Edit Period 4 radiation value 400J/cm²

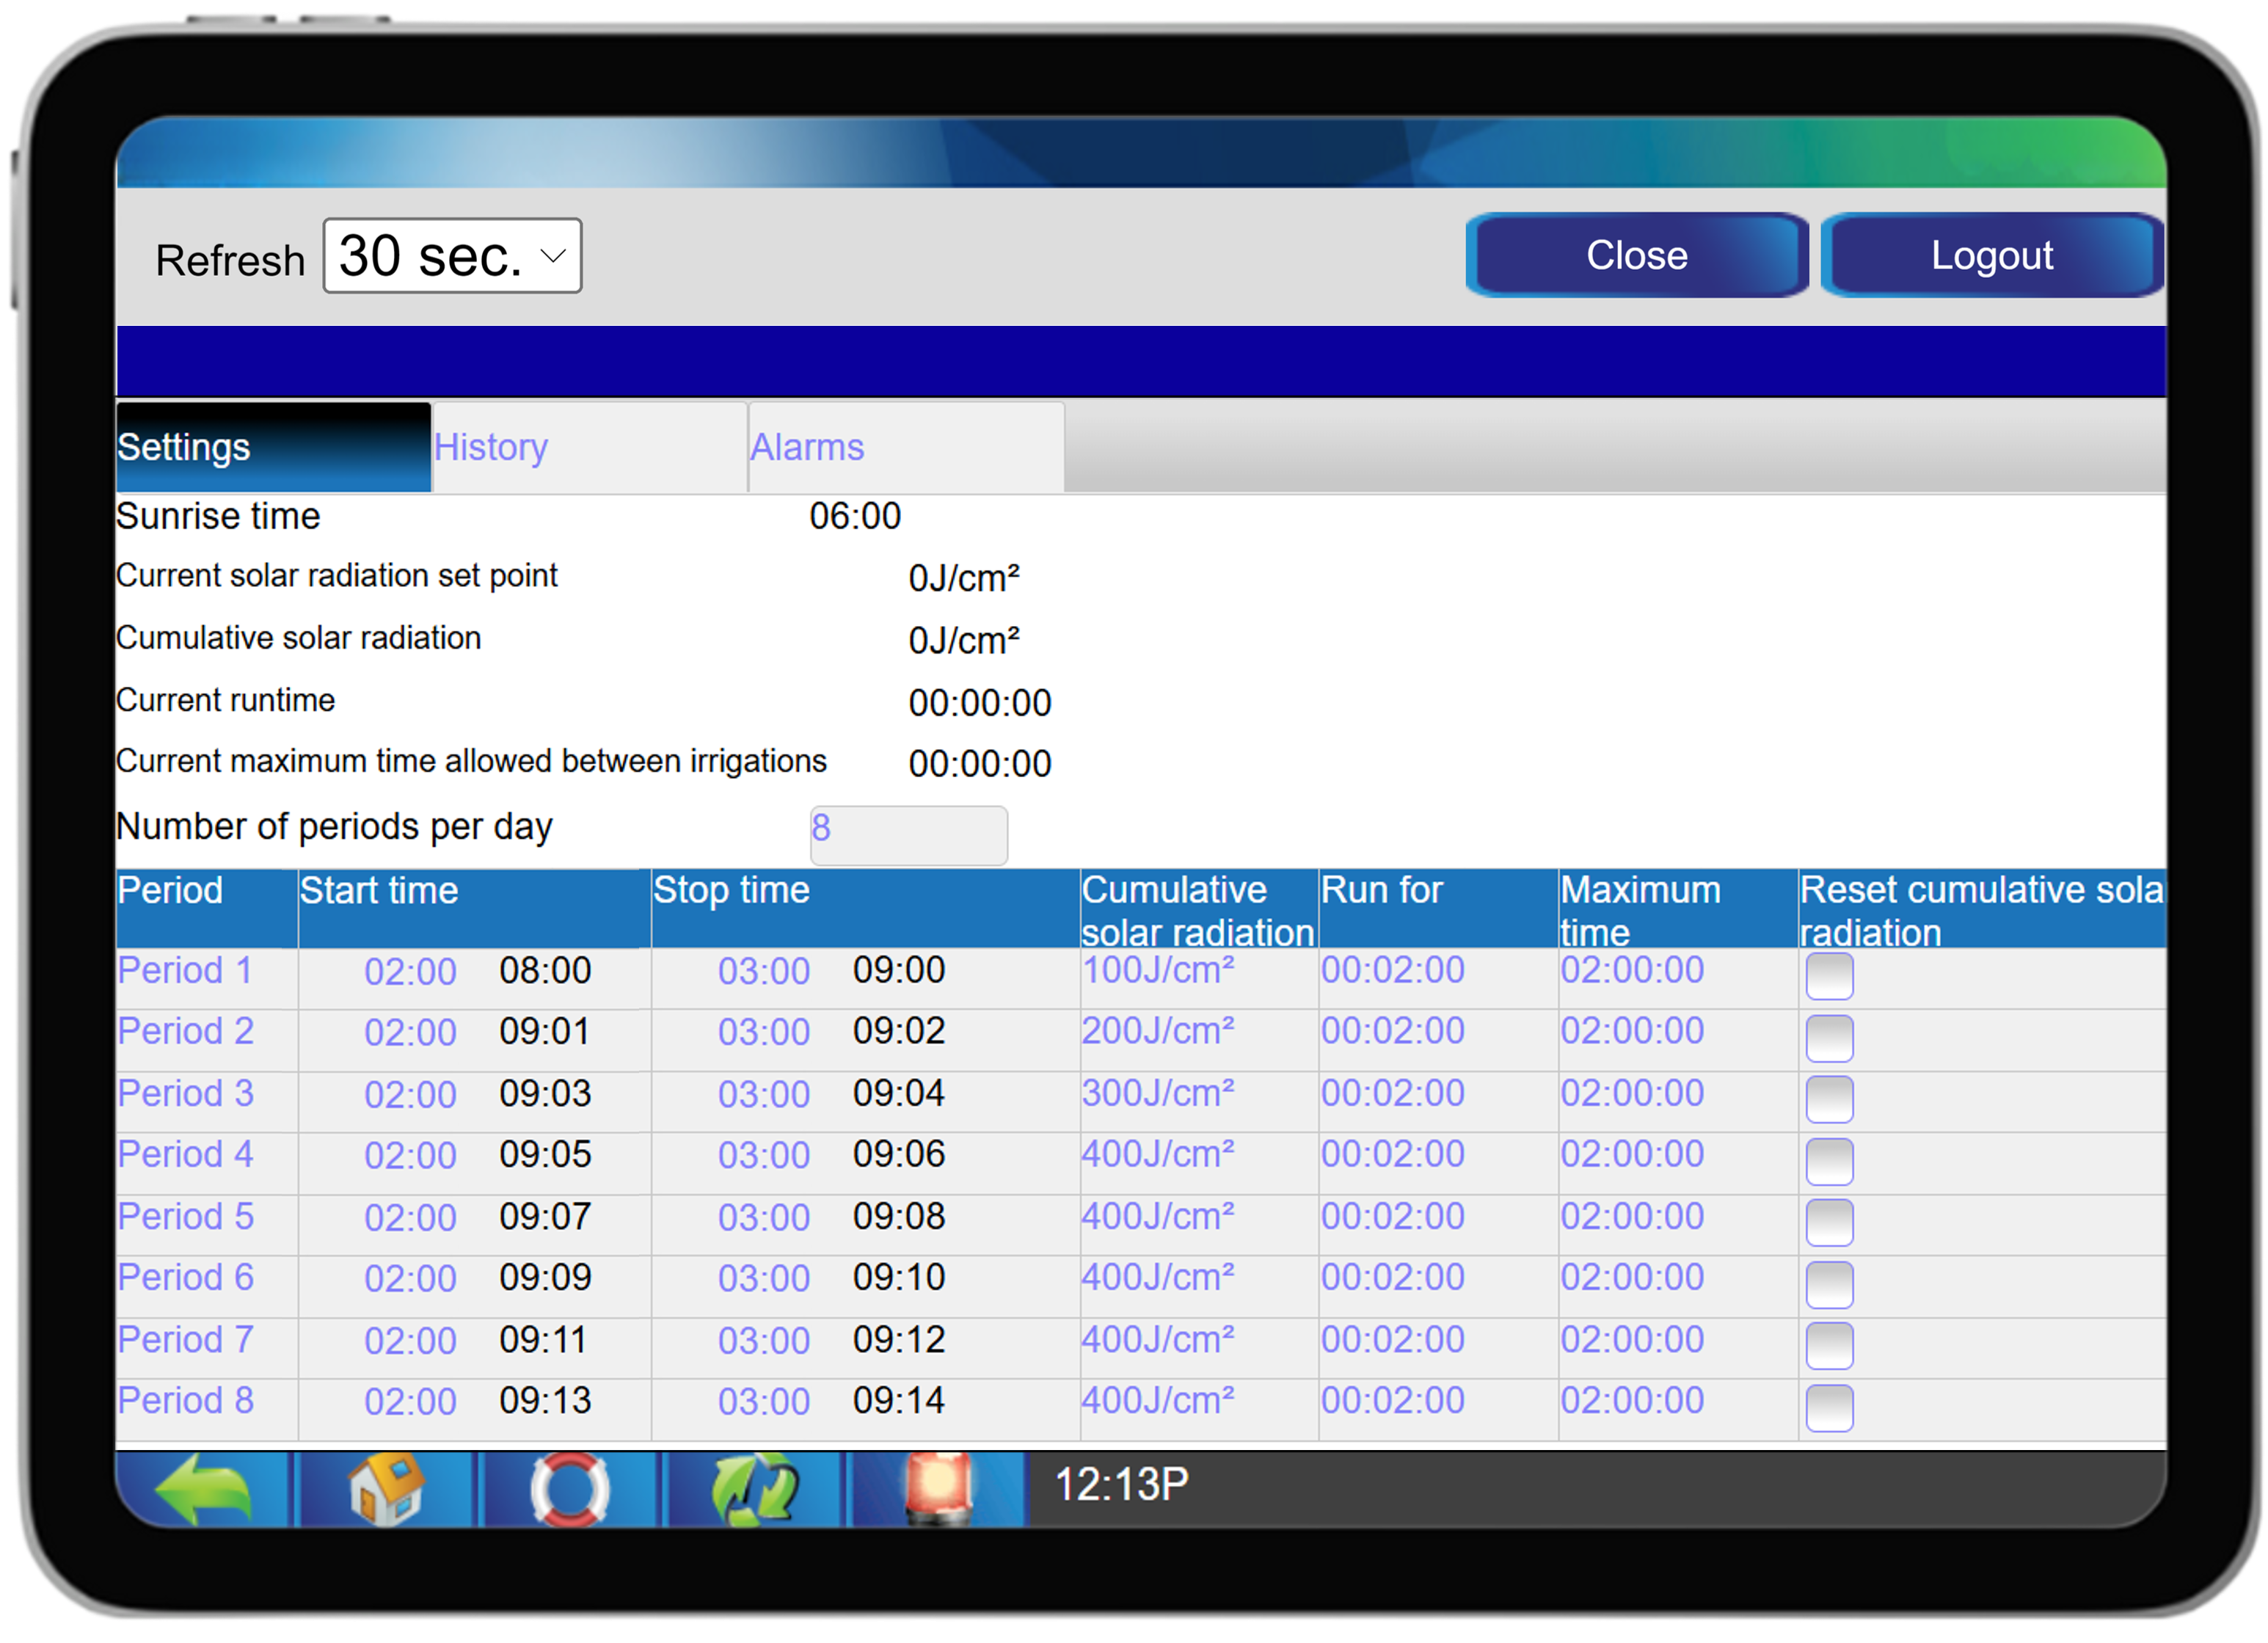pos(1158,1154)
